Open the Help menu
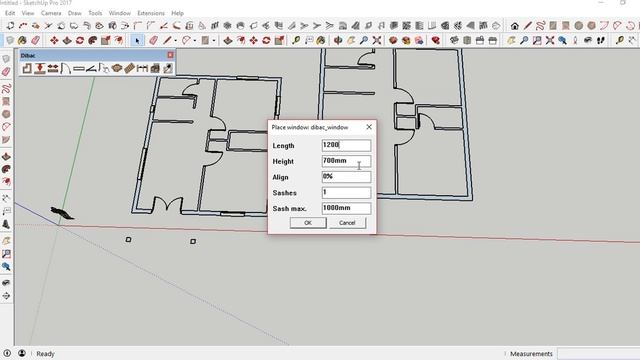The height and width of the screenshot is (360, 640). (x=178, y=13)
